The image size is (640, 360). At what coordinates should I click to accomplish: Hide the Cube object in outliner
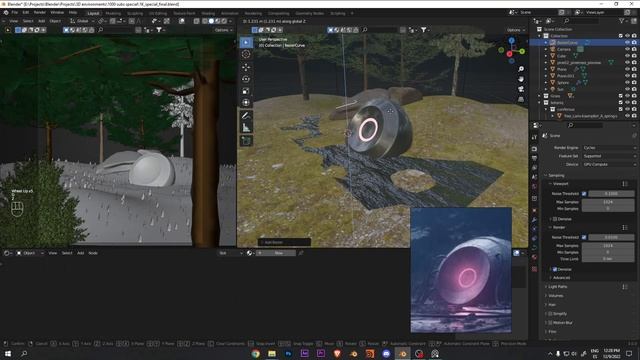click(x=627, y=56)
